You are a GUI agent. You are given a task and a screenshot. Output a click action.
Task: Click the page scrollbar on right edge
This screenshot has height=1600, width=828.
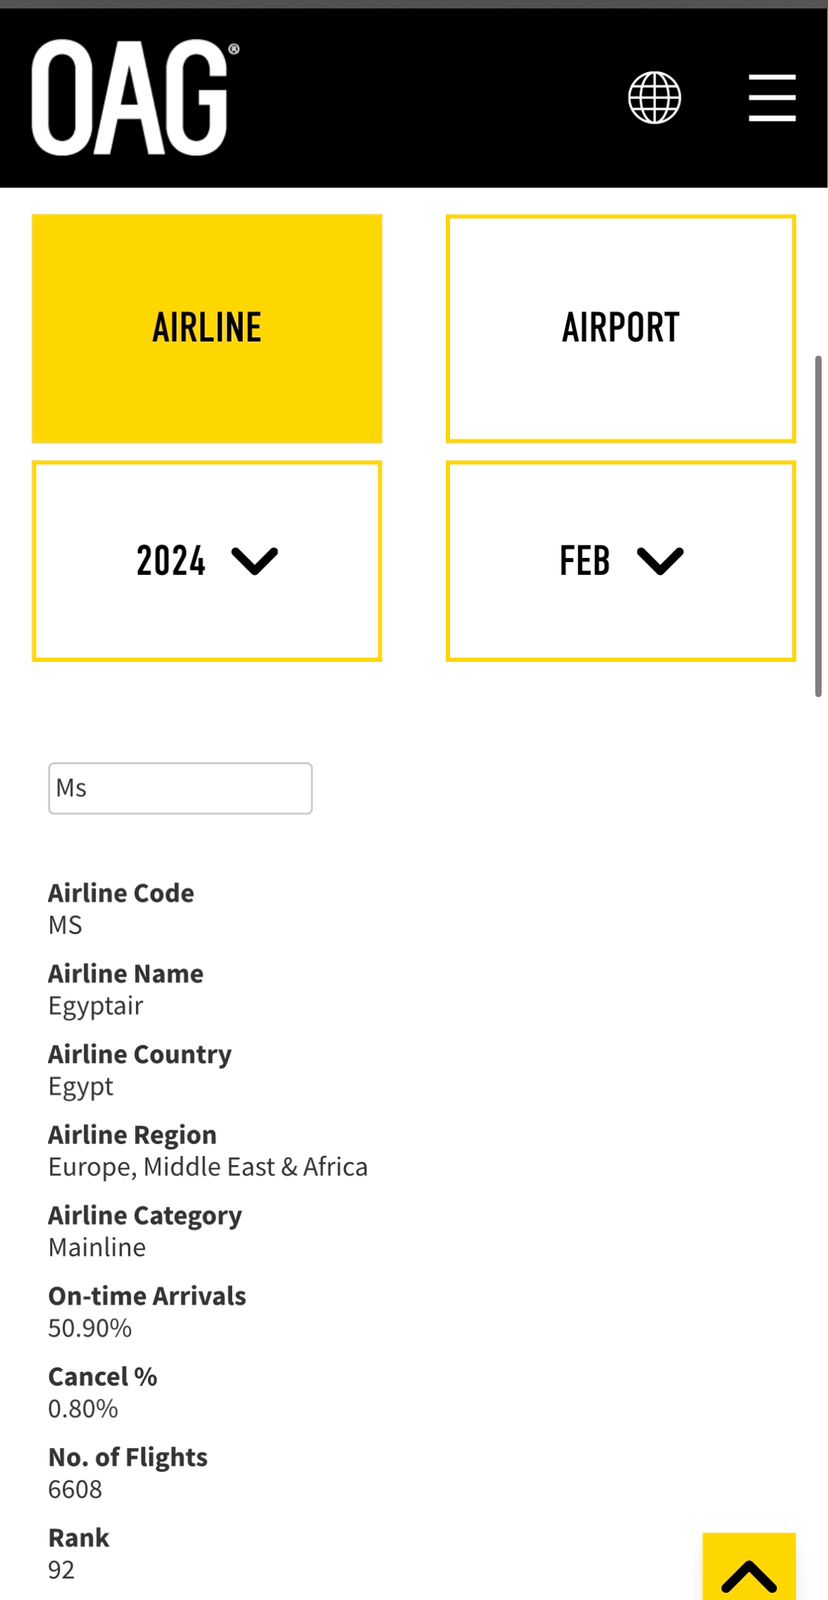tap(819, 525)
